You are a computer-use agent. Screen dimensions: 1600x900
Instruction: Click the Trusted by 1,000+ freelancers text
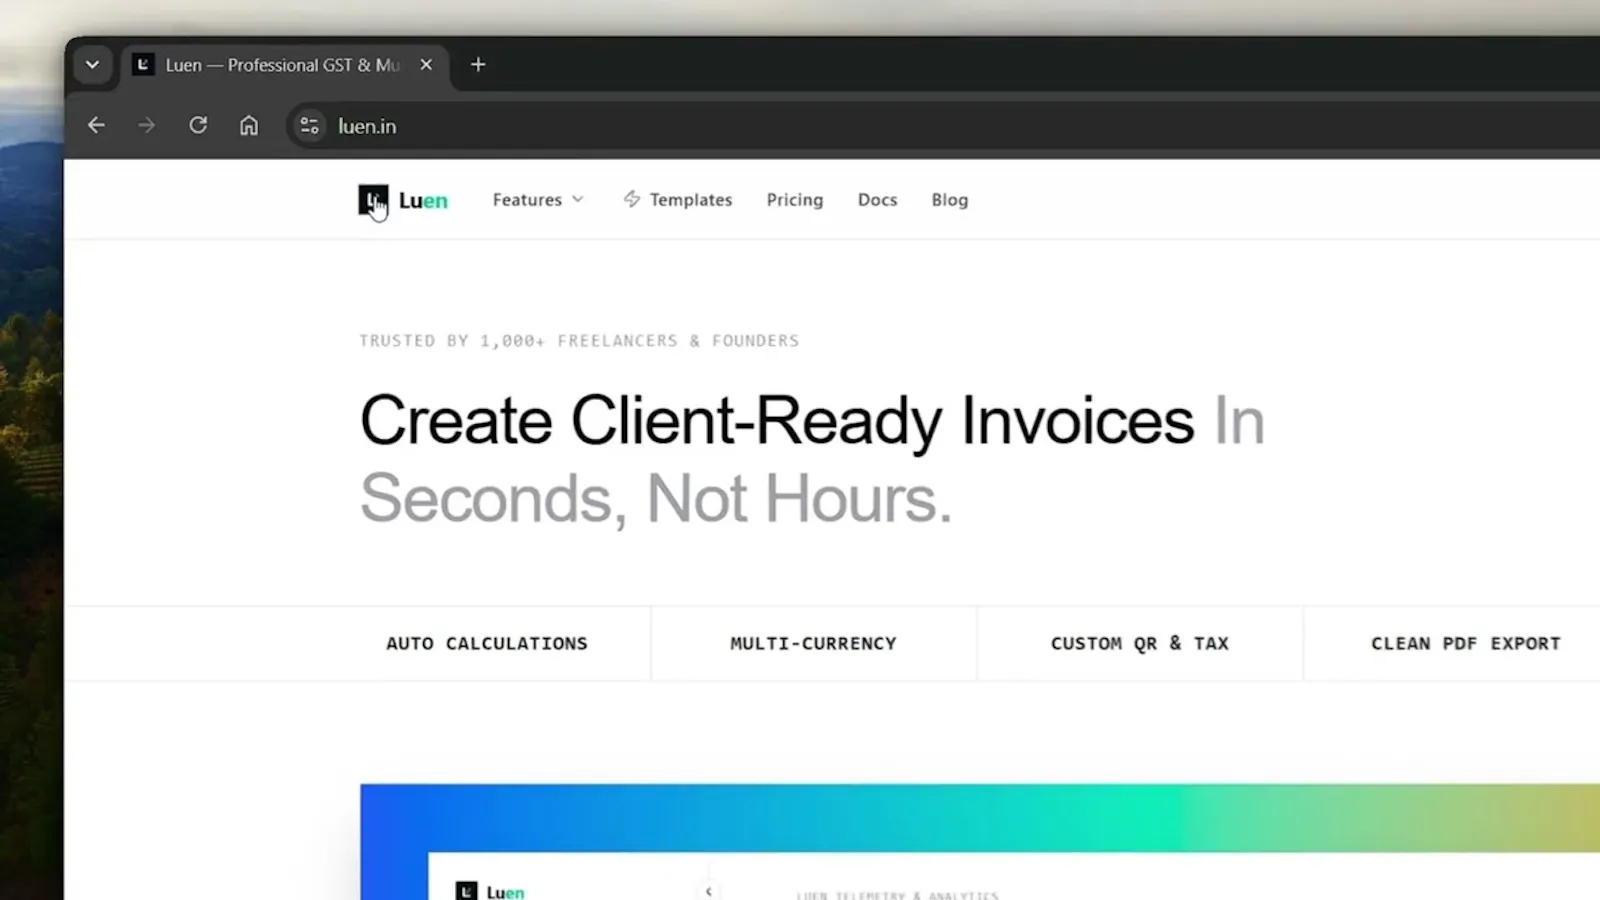[579, 341]
